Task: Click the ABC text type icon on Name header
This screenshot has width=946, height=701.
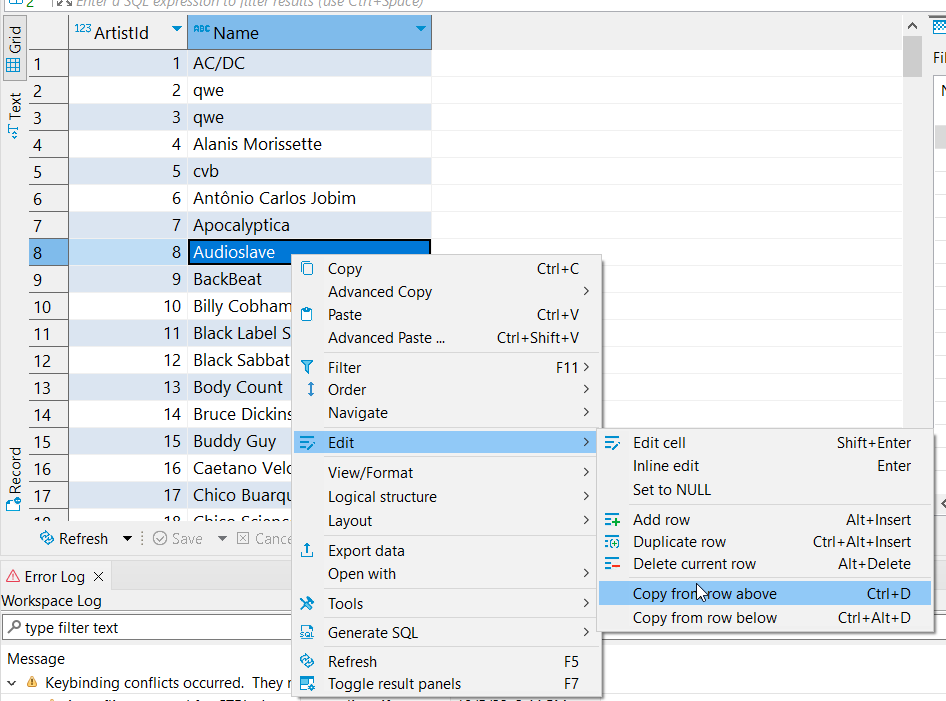Action: coord(201,31)
